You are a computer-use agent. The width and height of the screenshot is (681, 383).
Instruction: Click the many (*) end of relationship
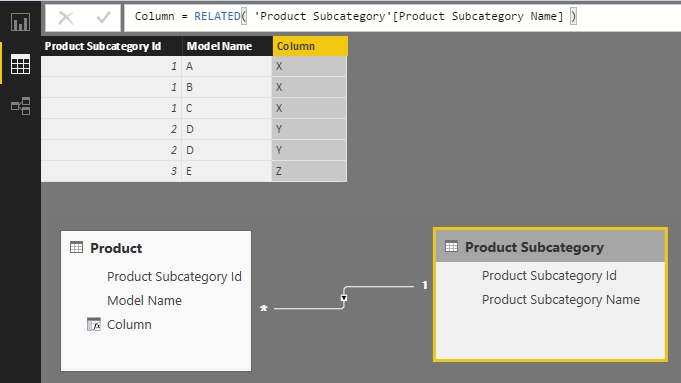click(264, 309)
